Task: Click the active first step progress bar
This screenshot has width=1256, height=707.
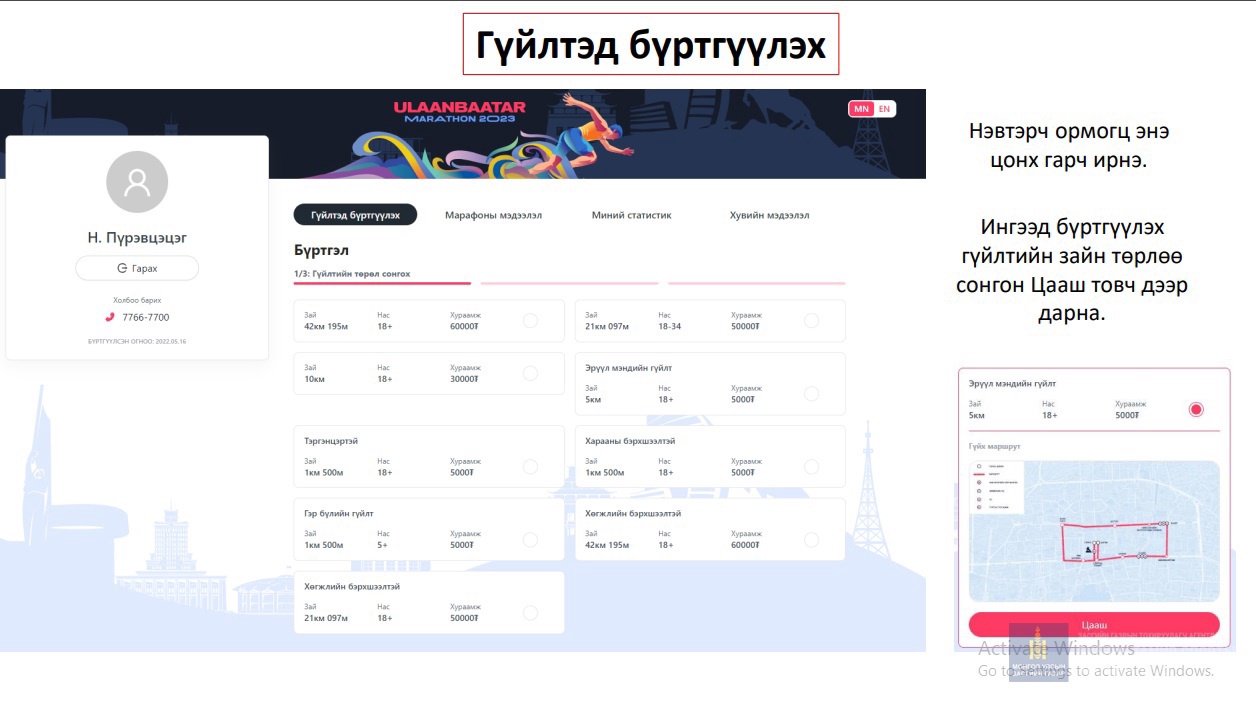Action: 382,283
